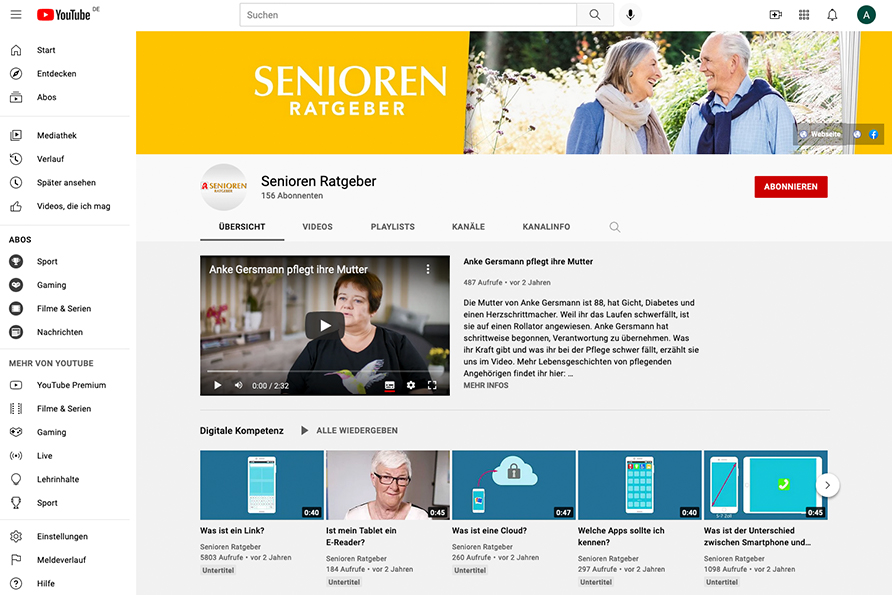This screenshot has width=892, height=595.
Task: Switch to the PLAYLISTS tab
Action: (393, 226)
